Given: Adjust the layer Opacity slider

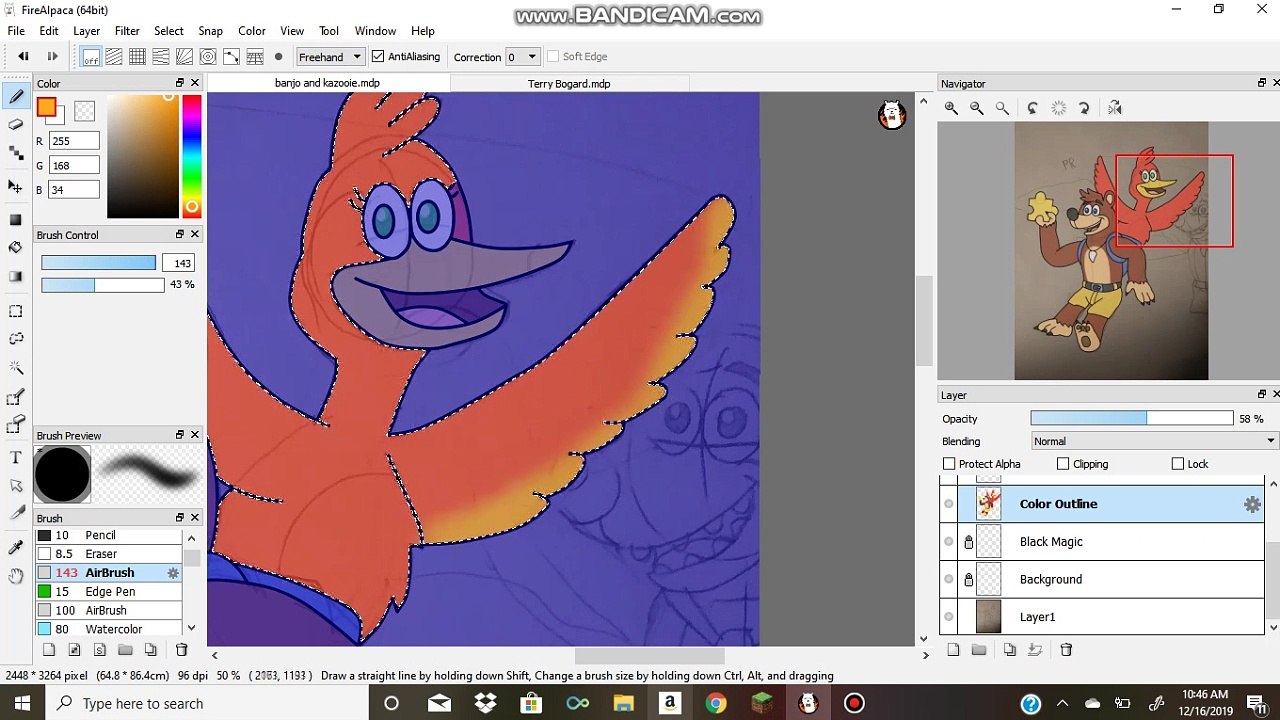Looking at the screenshot, I should 1131,419.
